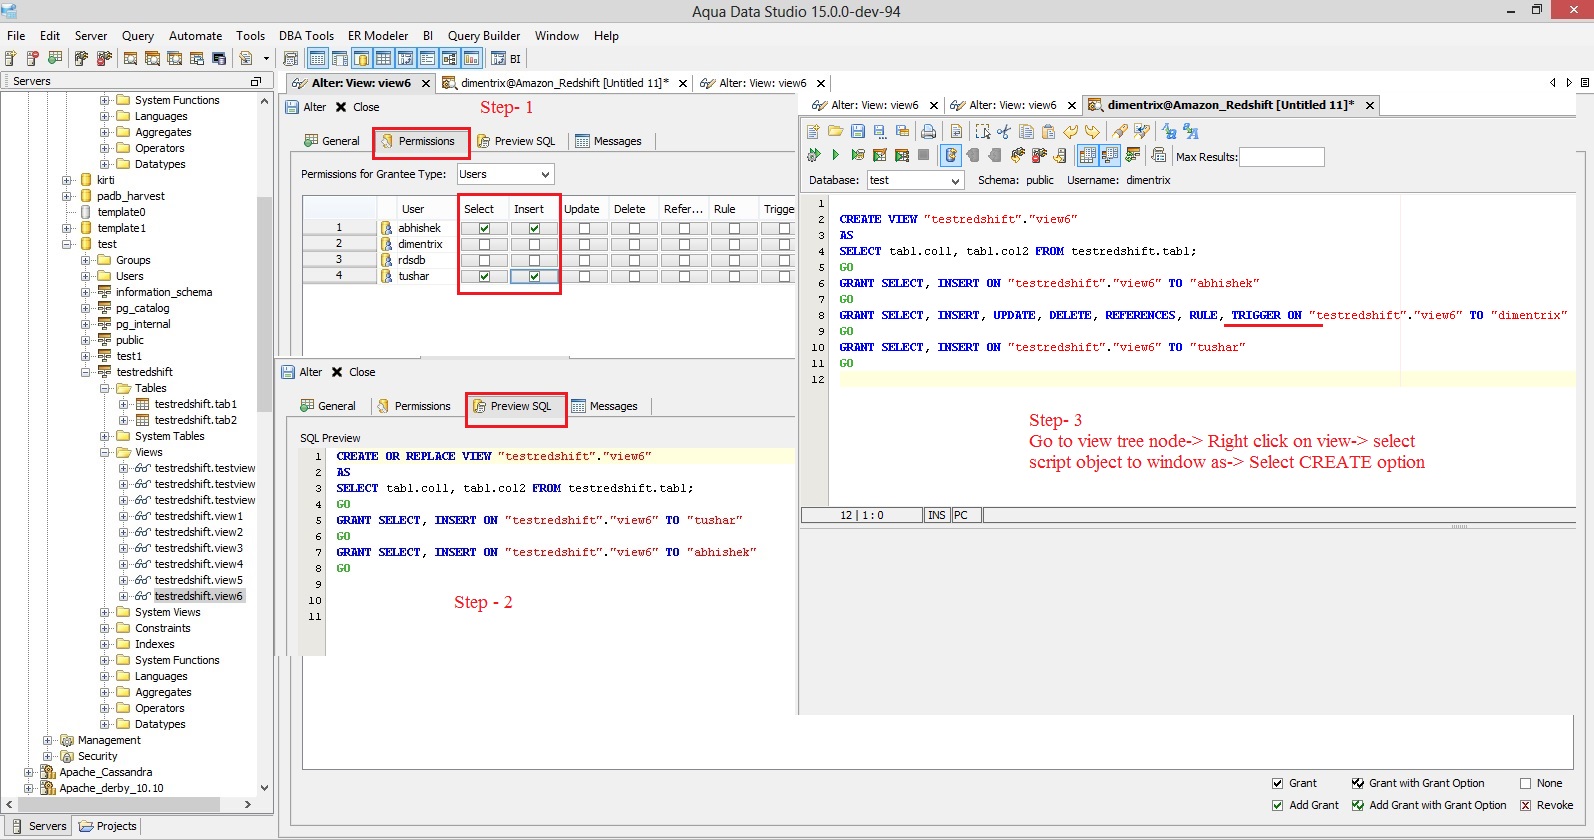Click the Find flashlight icon

tap(1119, 131)
